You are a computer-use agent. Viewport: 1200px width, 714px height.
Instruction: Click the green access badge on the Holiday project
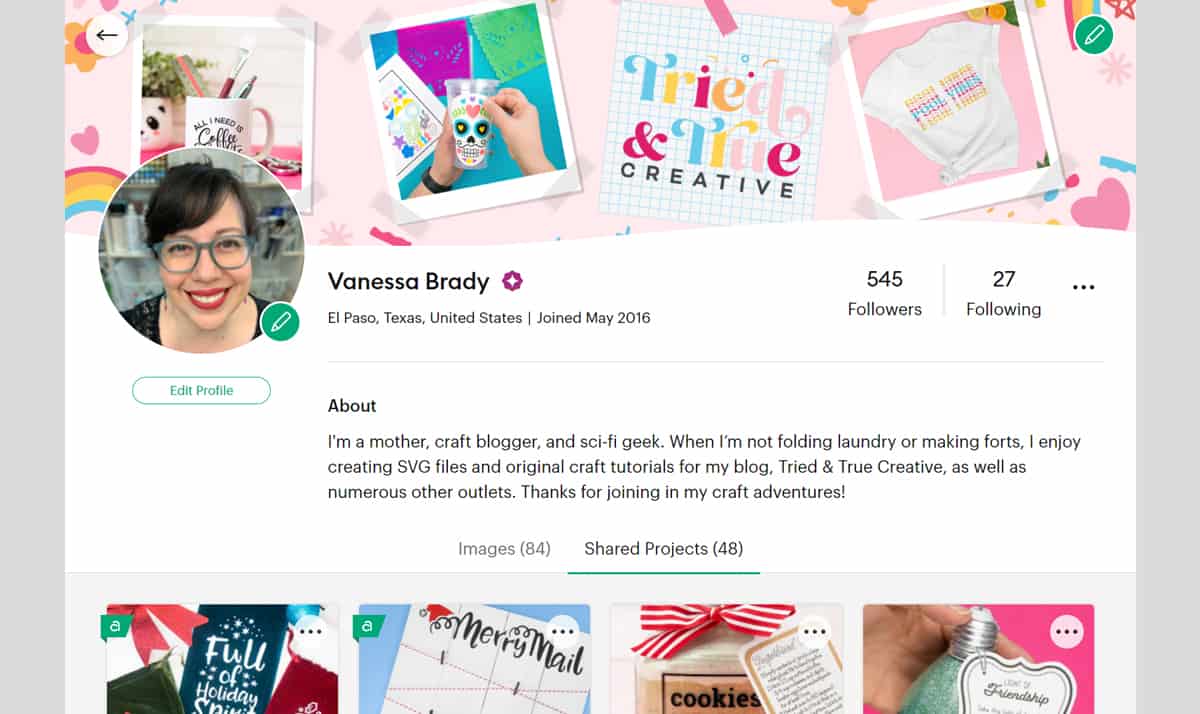[116, 626]
